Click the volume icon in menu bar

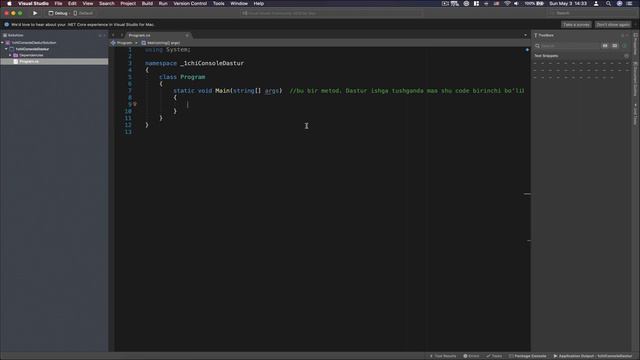tap(516, 3)
